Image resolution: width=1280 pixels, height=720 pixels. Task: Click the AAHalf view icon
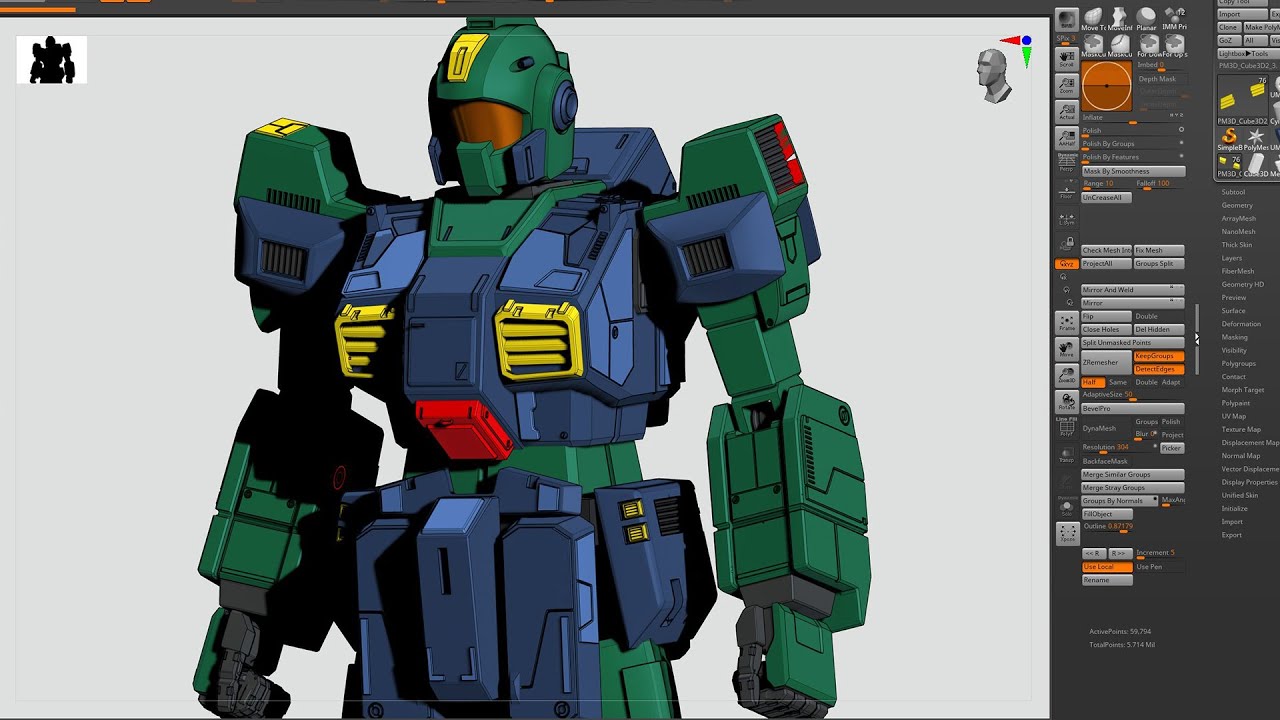(x=1067, y=138)
